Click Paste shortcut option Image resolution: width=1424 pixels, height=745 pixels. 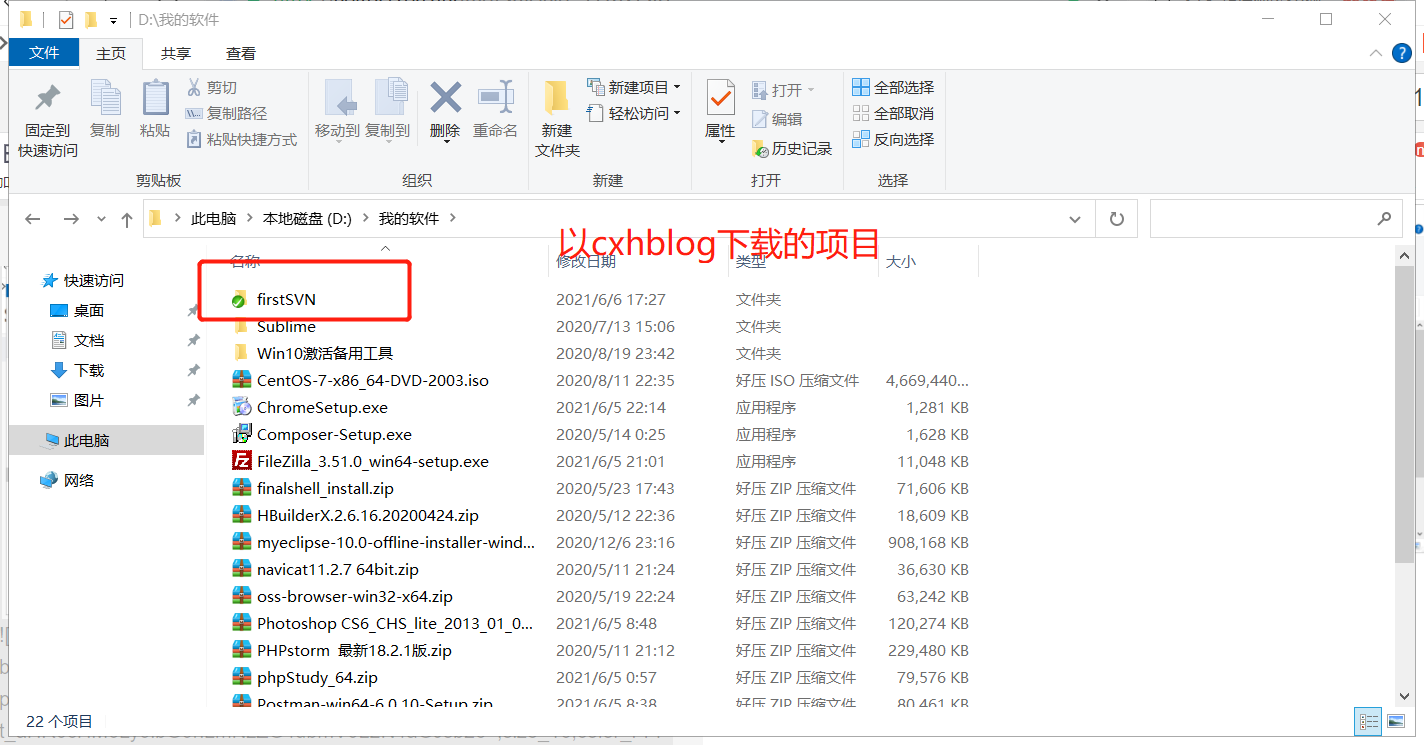[x=241, y=140]
